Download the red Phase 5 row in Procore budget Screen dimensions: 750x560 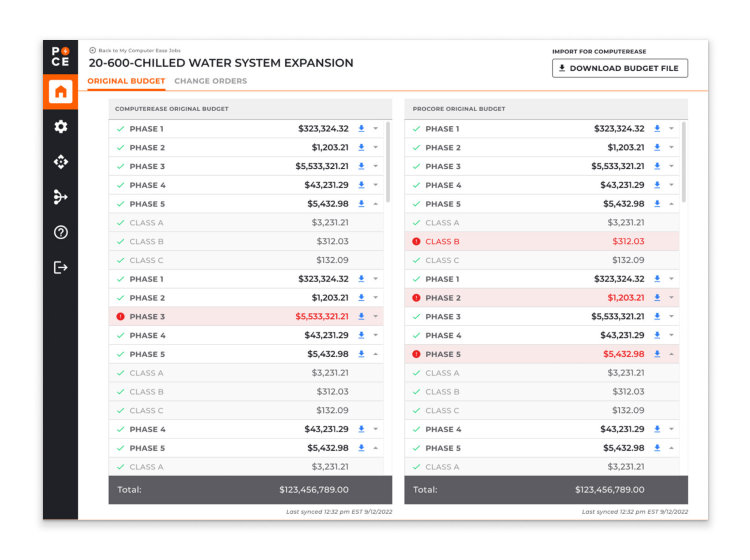click(x=657, y=354)
